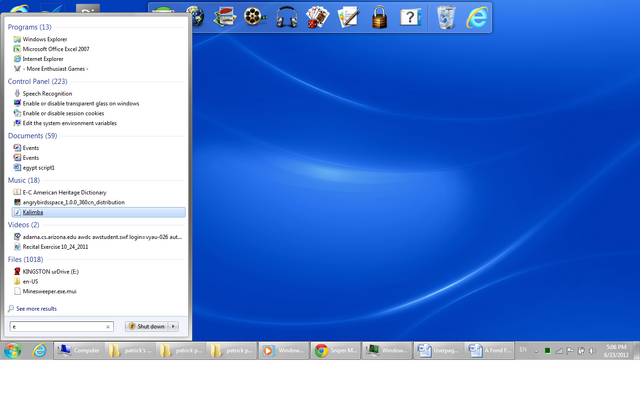Switch to the A Fond F... Word document

(490, 350)
